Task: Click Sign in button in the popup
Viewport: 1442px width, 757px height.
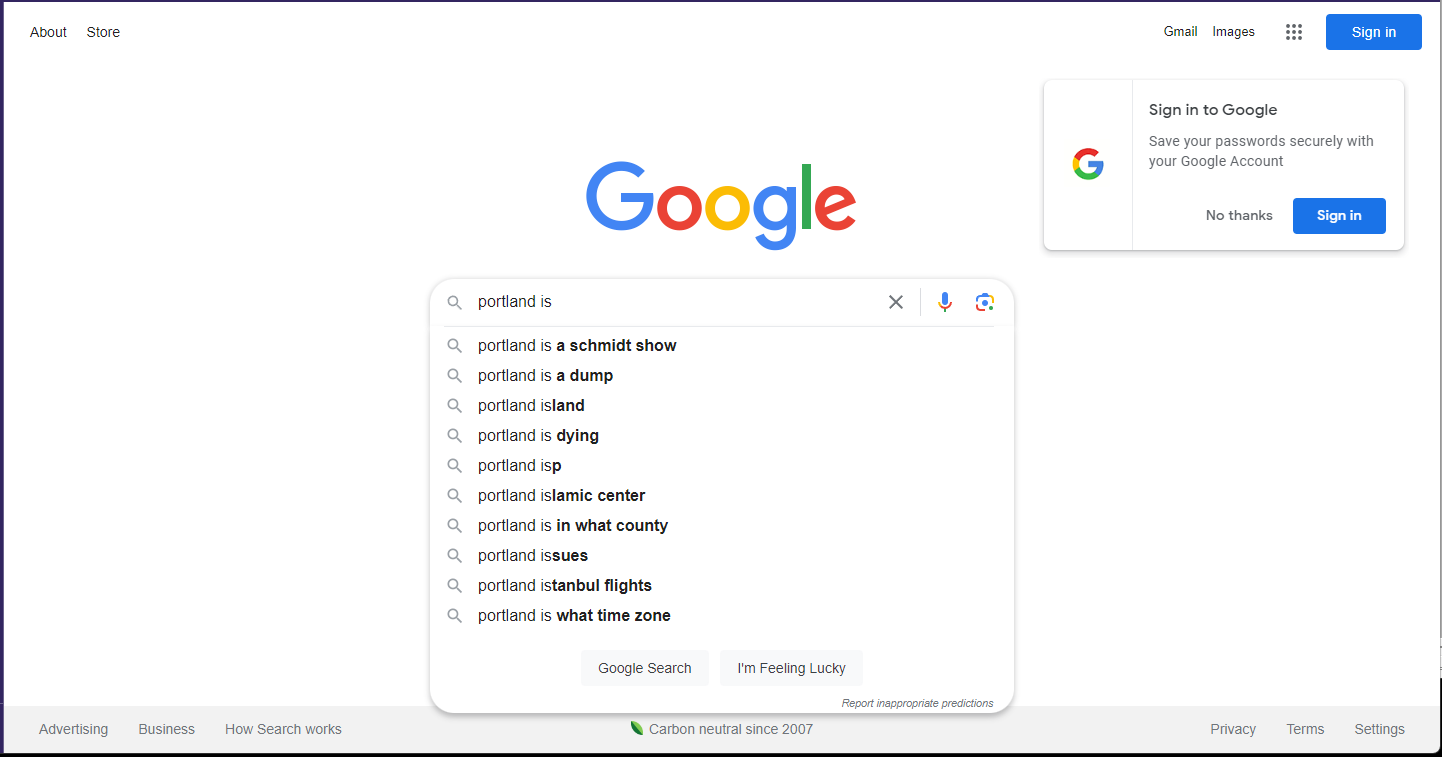Action: pyautogui.click(x=1339, y=216)
